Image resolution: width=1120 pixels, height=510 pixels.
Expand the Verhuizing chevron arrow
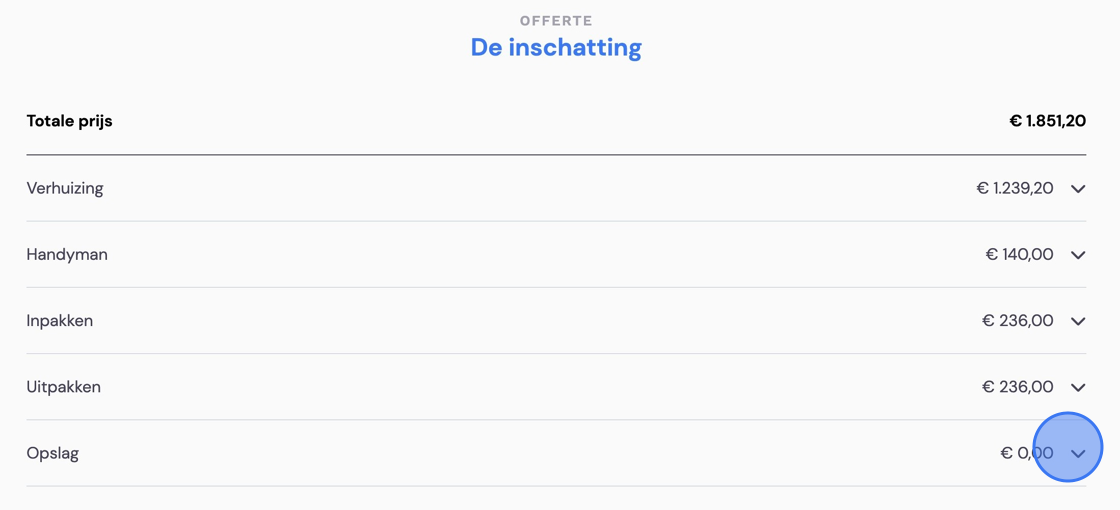click(x=1078, y=189)
